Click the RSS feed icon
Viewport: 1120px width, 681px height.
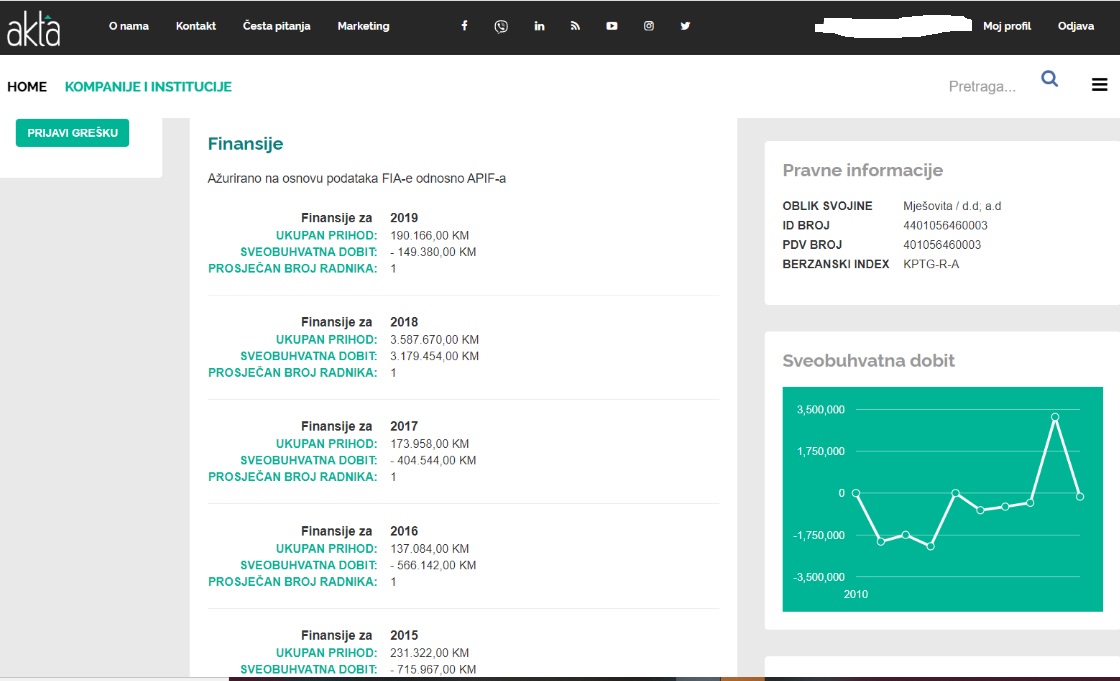coord(575,26)
